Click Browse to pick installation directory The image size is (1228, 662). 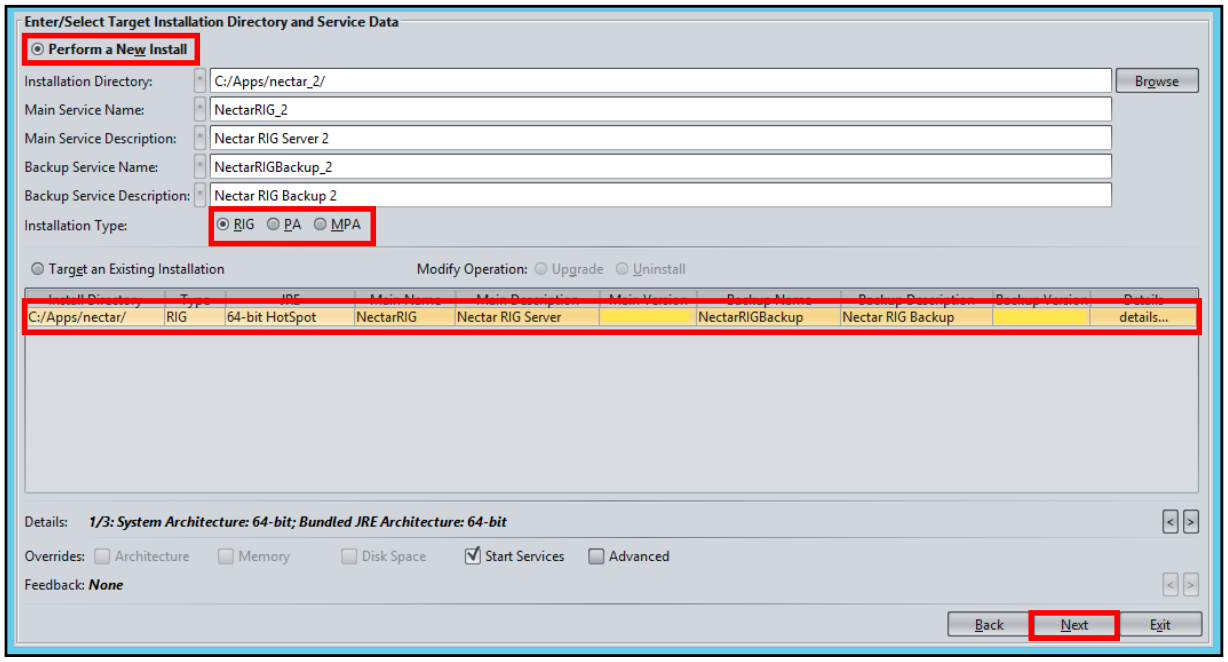1157,81
